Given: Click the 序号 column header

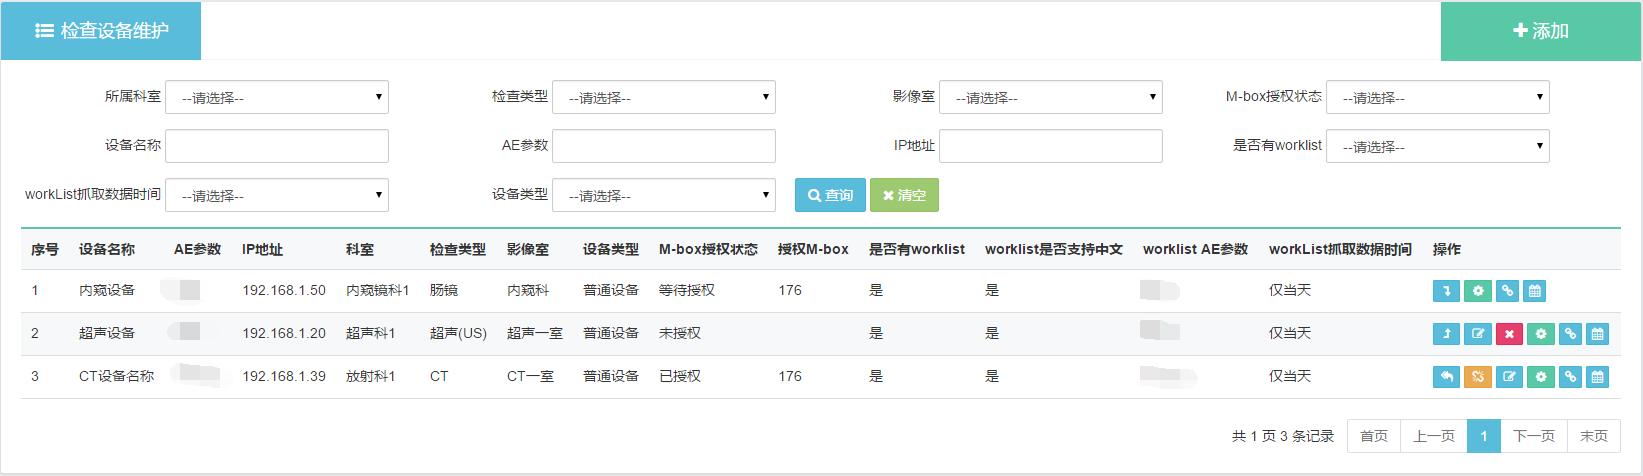Looking at the screenshot, I should pyautogui.click(x=45, y=249).
